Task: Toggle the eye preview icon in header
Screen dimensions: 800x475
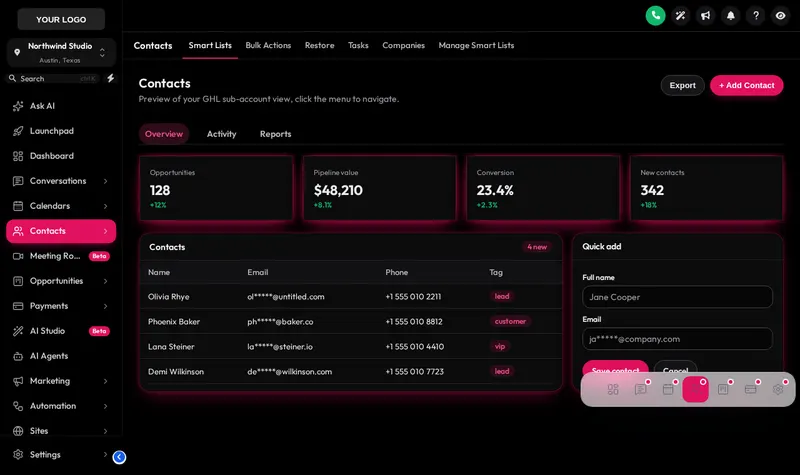Action: coord(781,15)
